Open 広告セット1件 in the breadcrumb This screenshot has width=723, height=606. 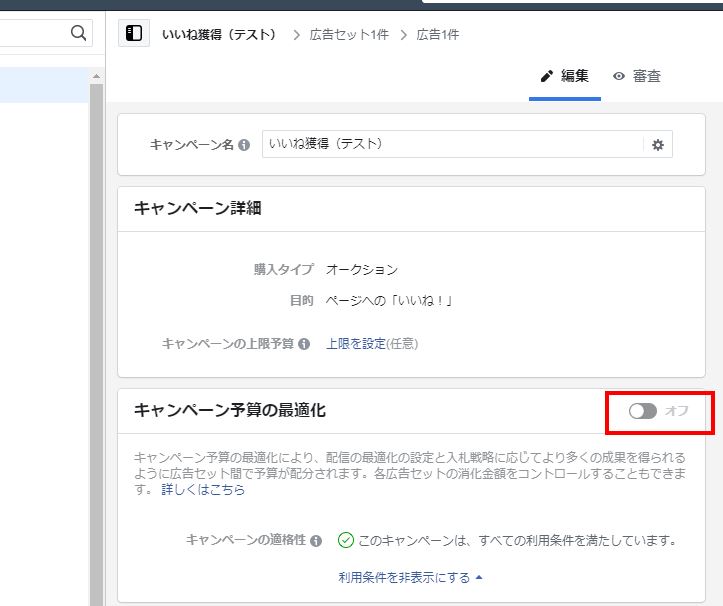(x=349, y=35)
